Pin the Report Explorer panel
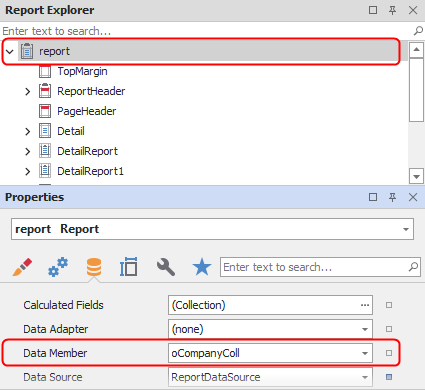The height and width of the screenshot is (390, 425). pyautogui.click(x=393, y=10)
